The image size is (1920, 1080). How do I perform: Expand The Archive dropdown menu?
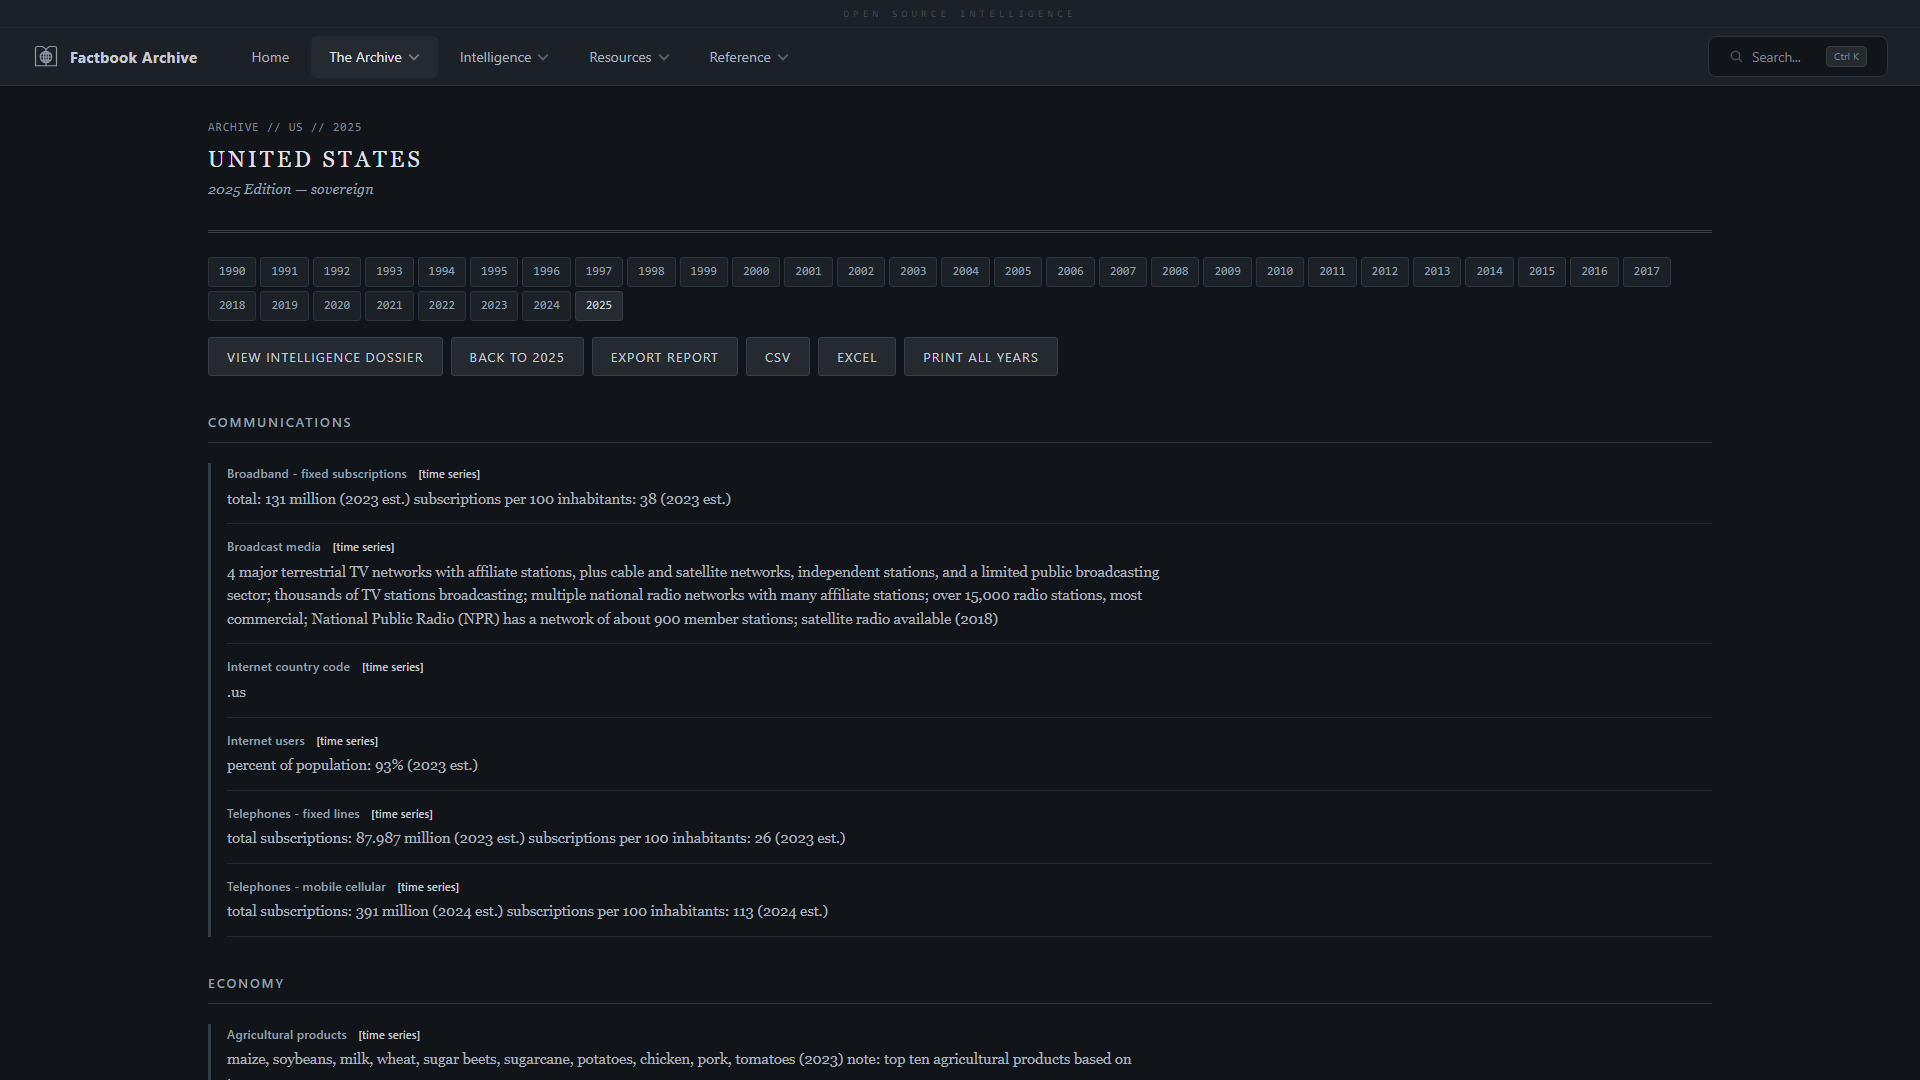pos(374,57)
